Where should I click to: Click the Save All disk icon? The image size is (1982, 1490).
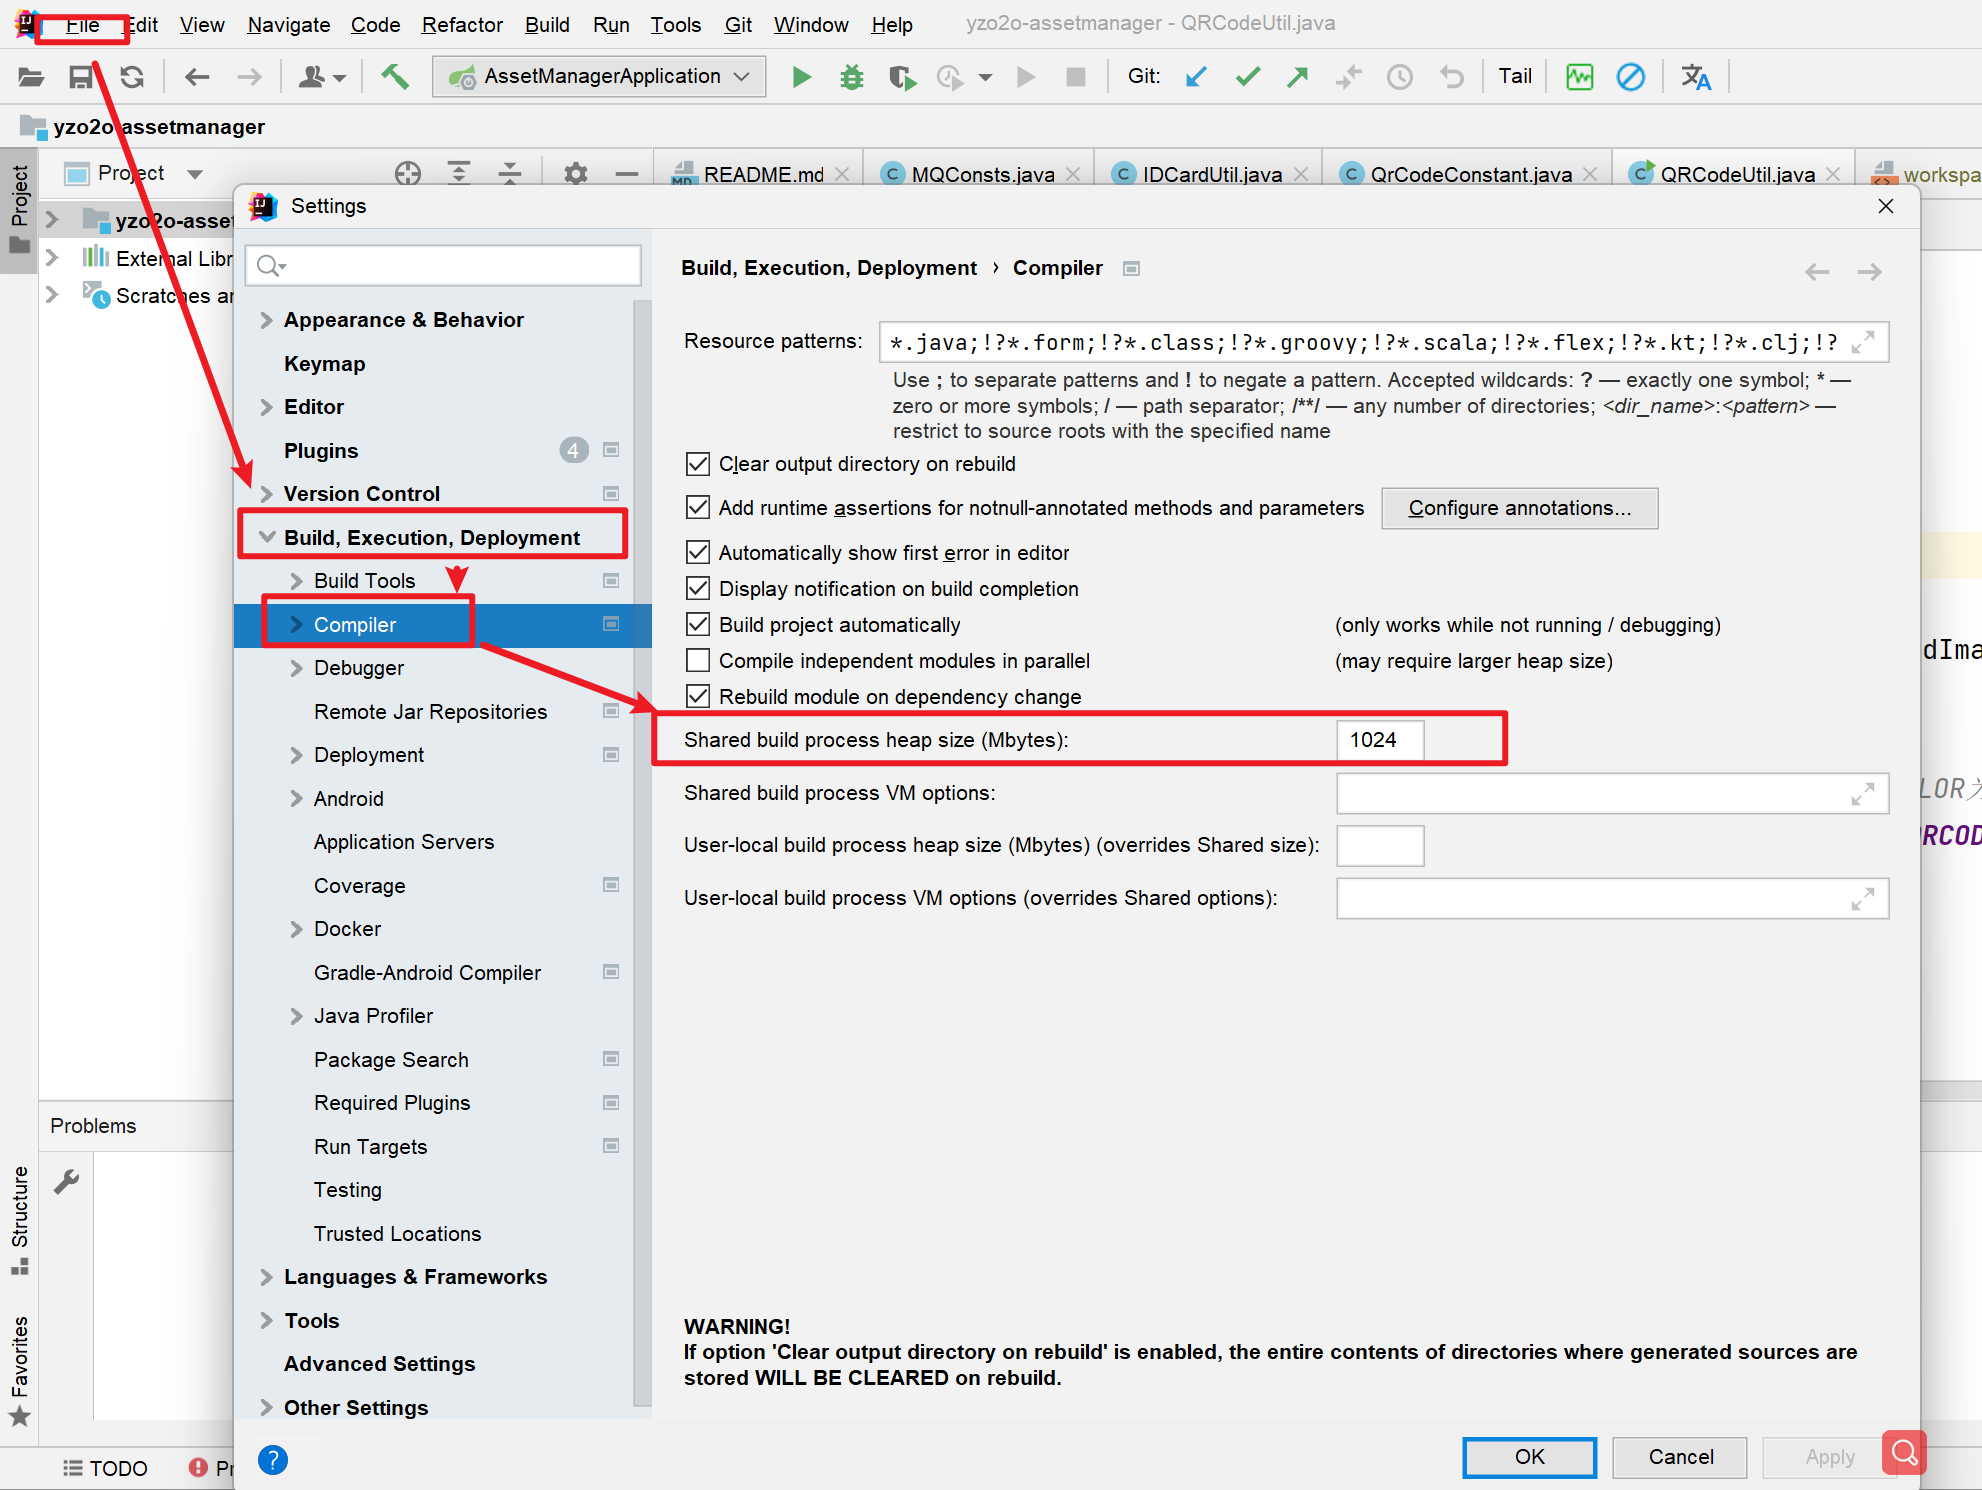[81, 77]
